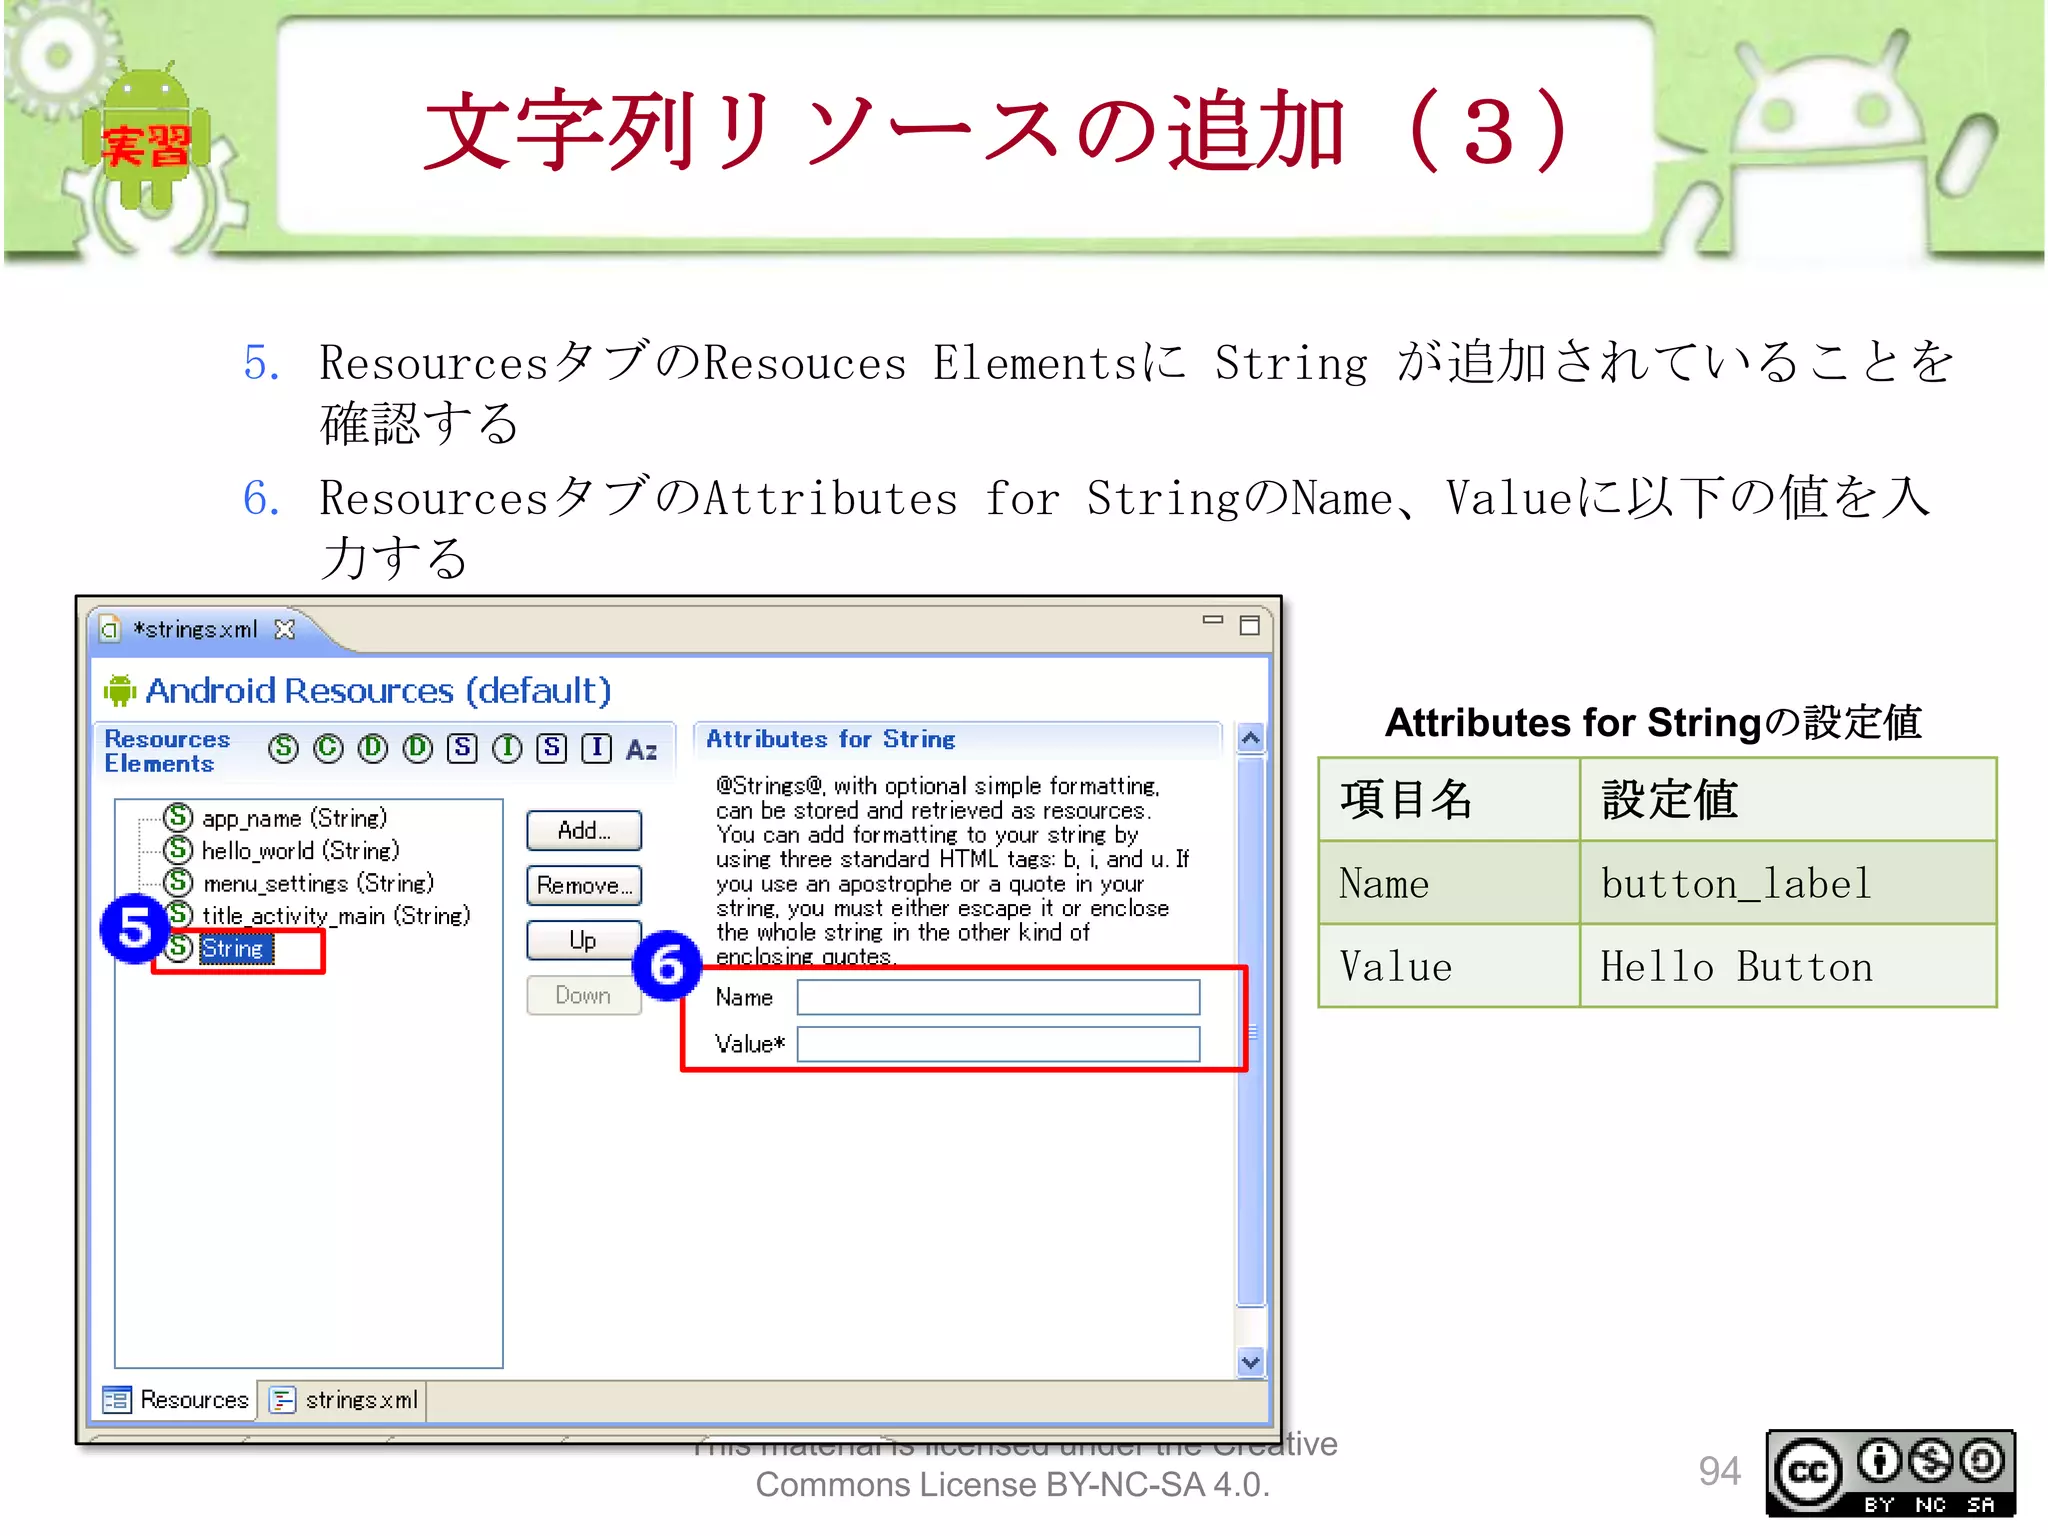Click the Remove... button

click(584, 885)
